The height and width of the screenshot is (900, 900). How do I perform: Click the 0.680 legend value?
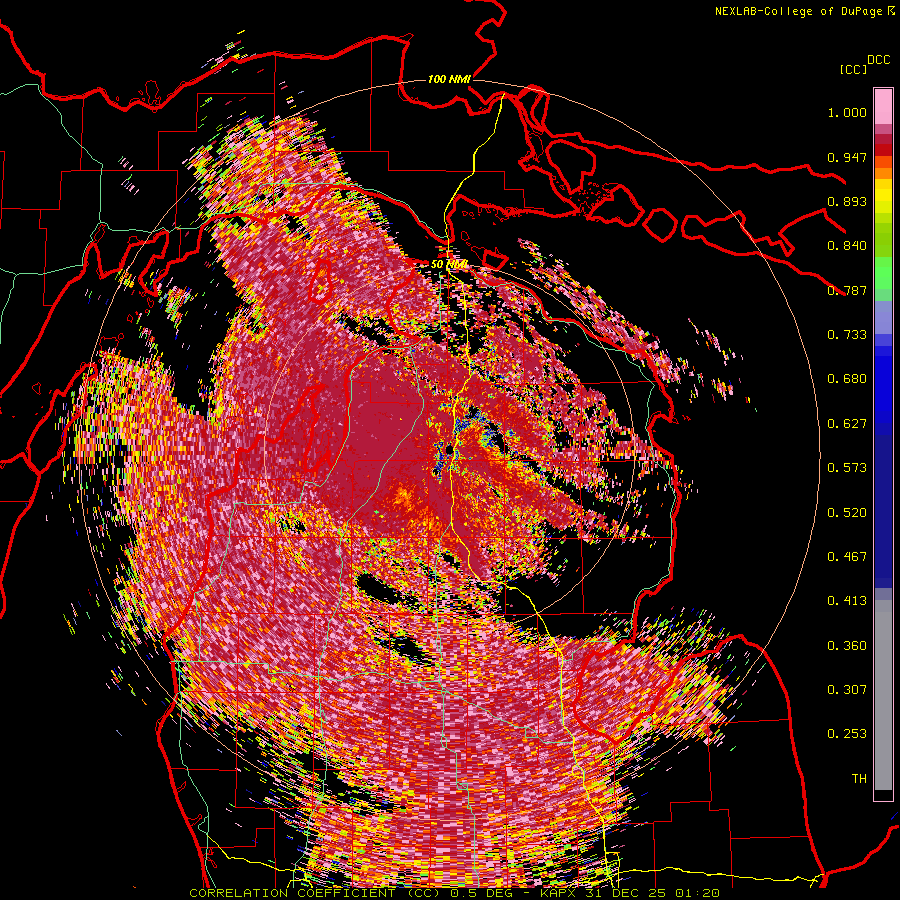pos(847,379)
